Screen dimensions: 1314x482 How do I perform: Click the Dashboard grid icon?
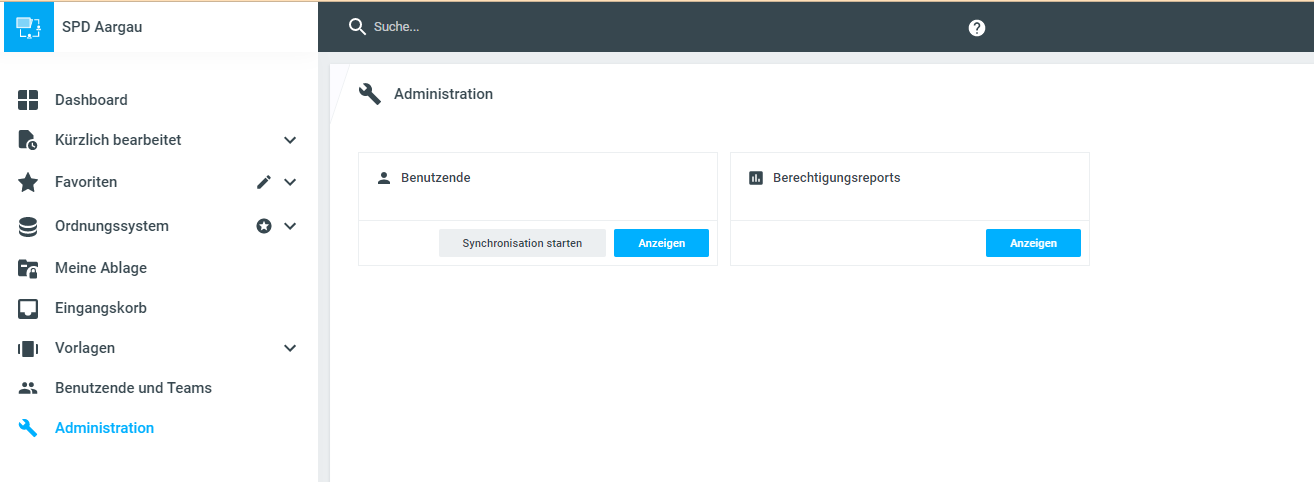(x=28, y=100)
